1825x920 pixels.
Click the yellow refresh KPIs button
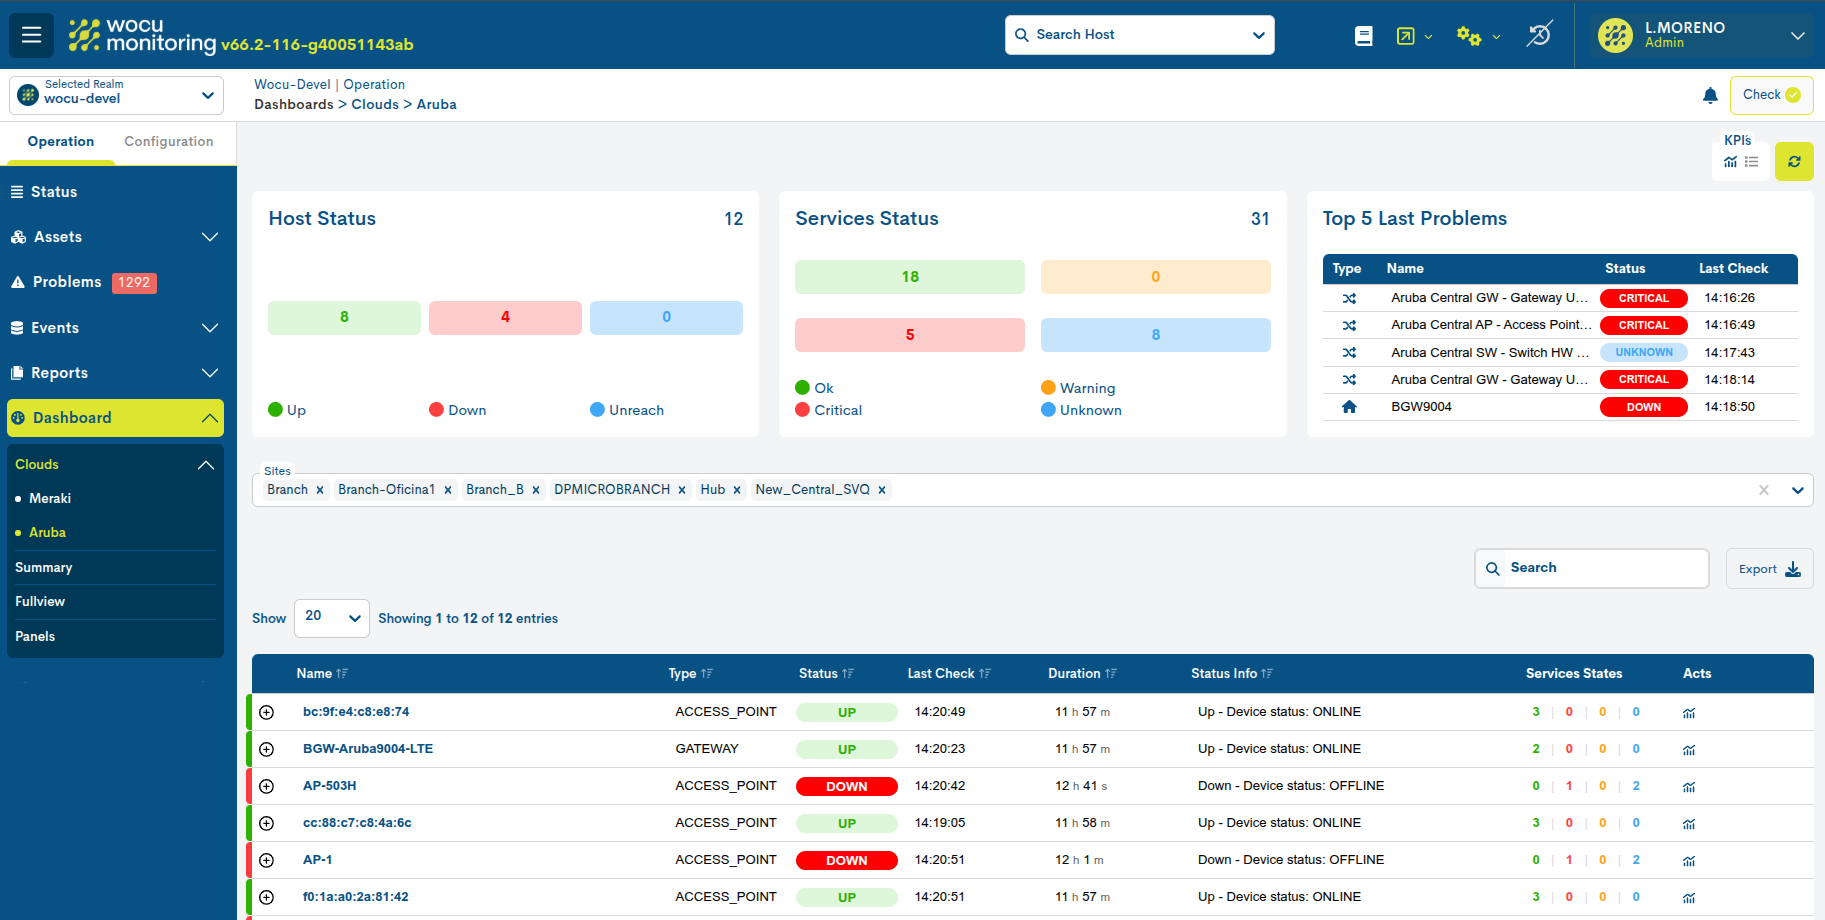coord(1794,161)
